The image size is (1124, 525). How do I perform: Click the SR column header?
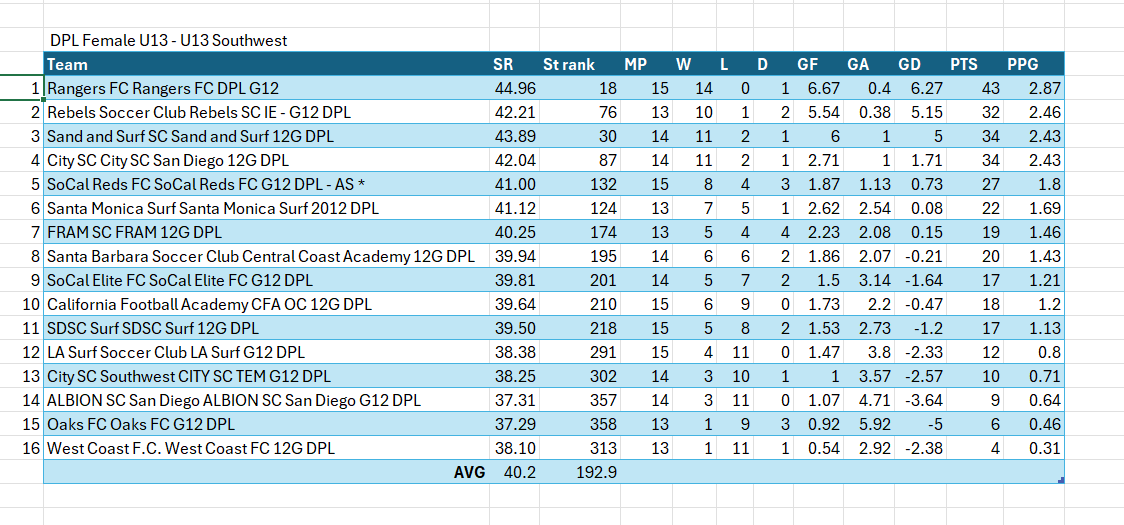(x=502, y=65)
